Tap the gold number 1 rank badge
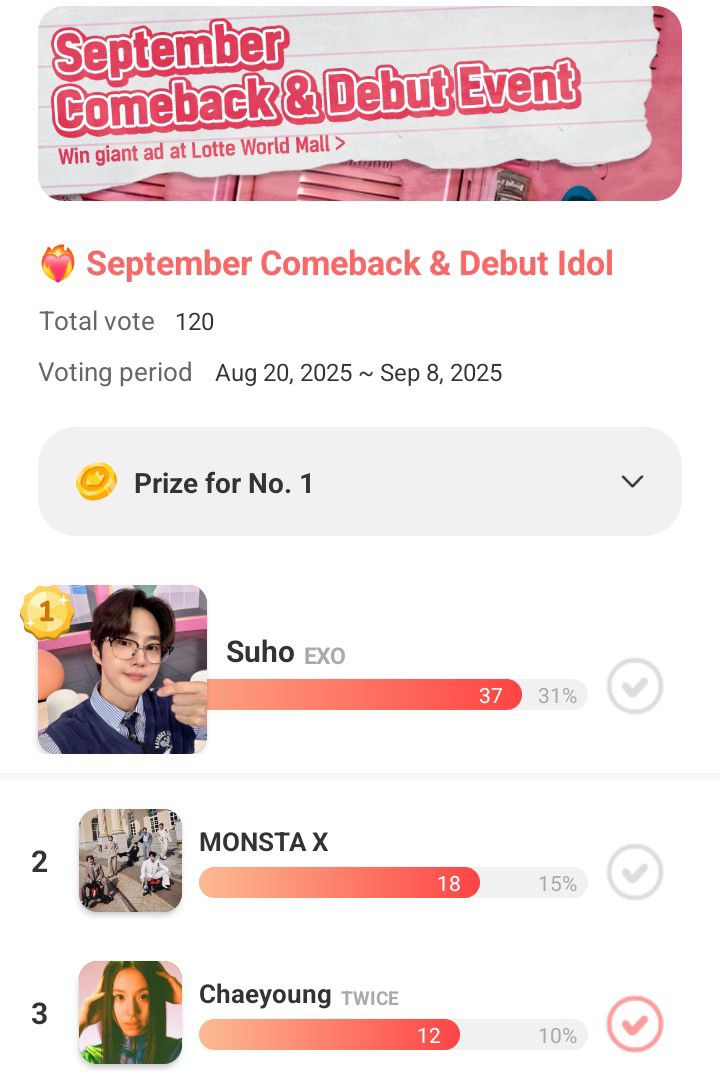Screen dimensions: 720x1090 tap(47, 612)
